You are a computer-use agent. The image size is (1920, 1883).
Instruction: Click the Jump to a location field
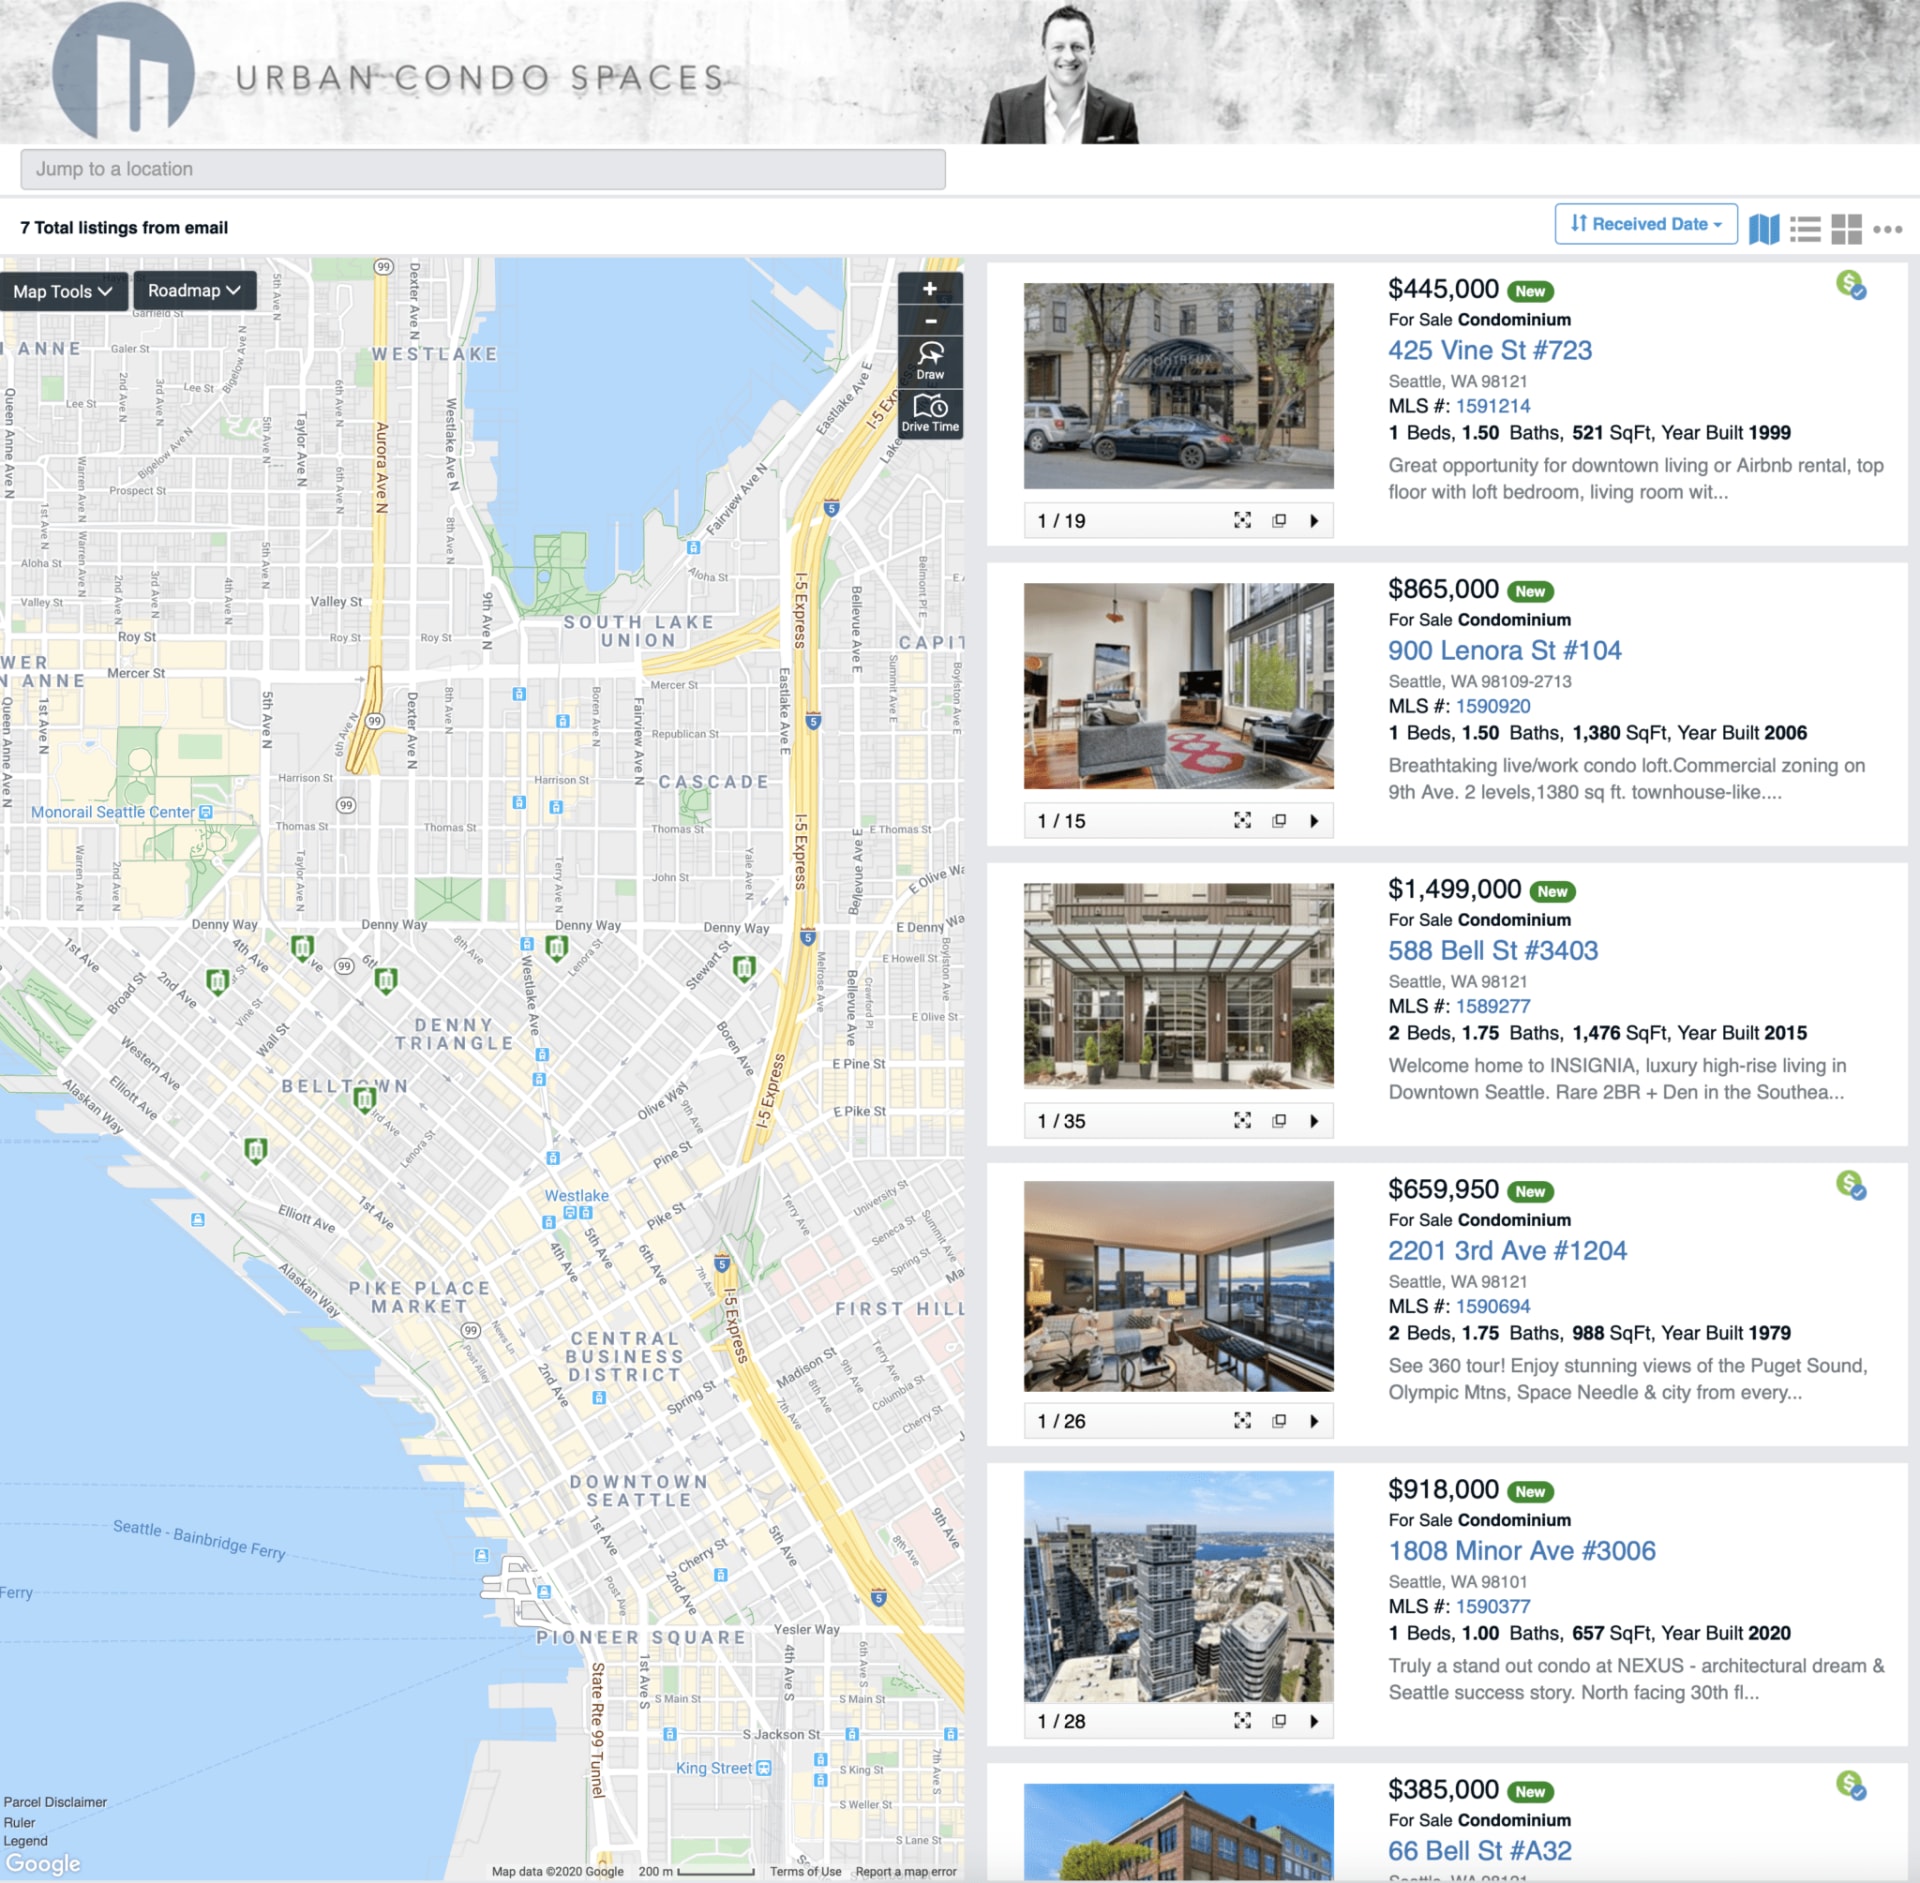click(482, 169)
